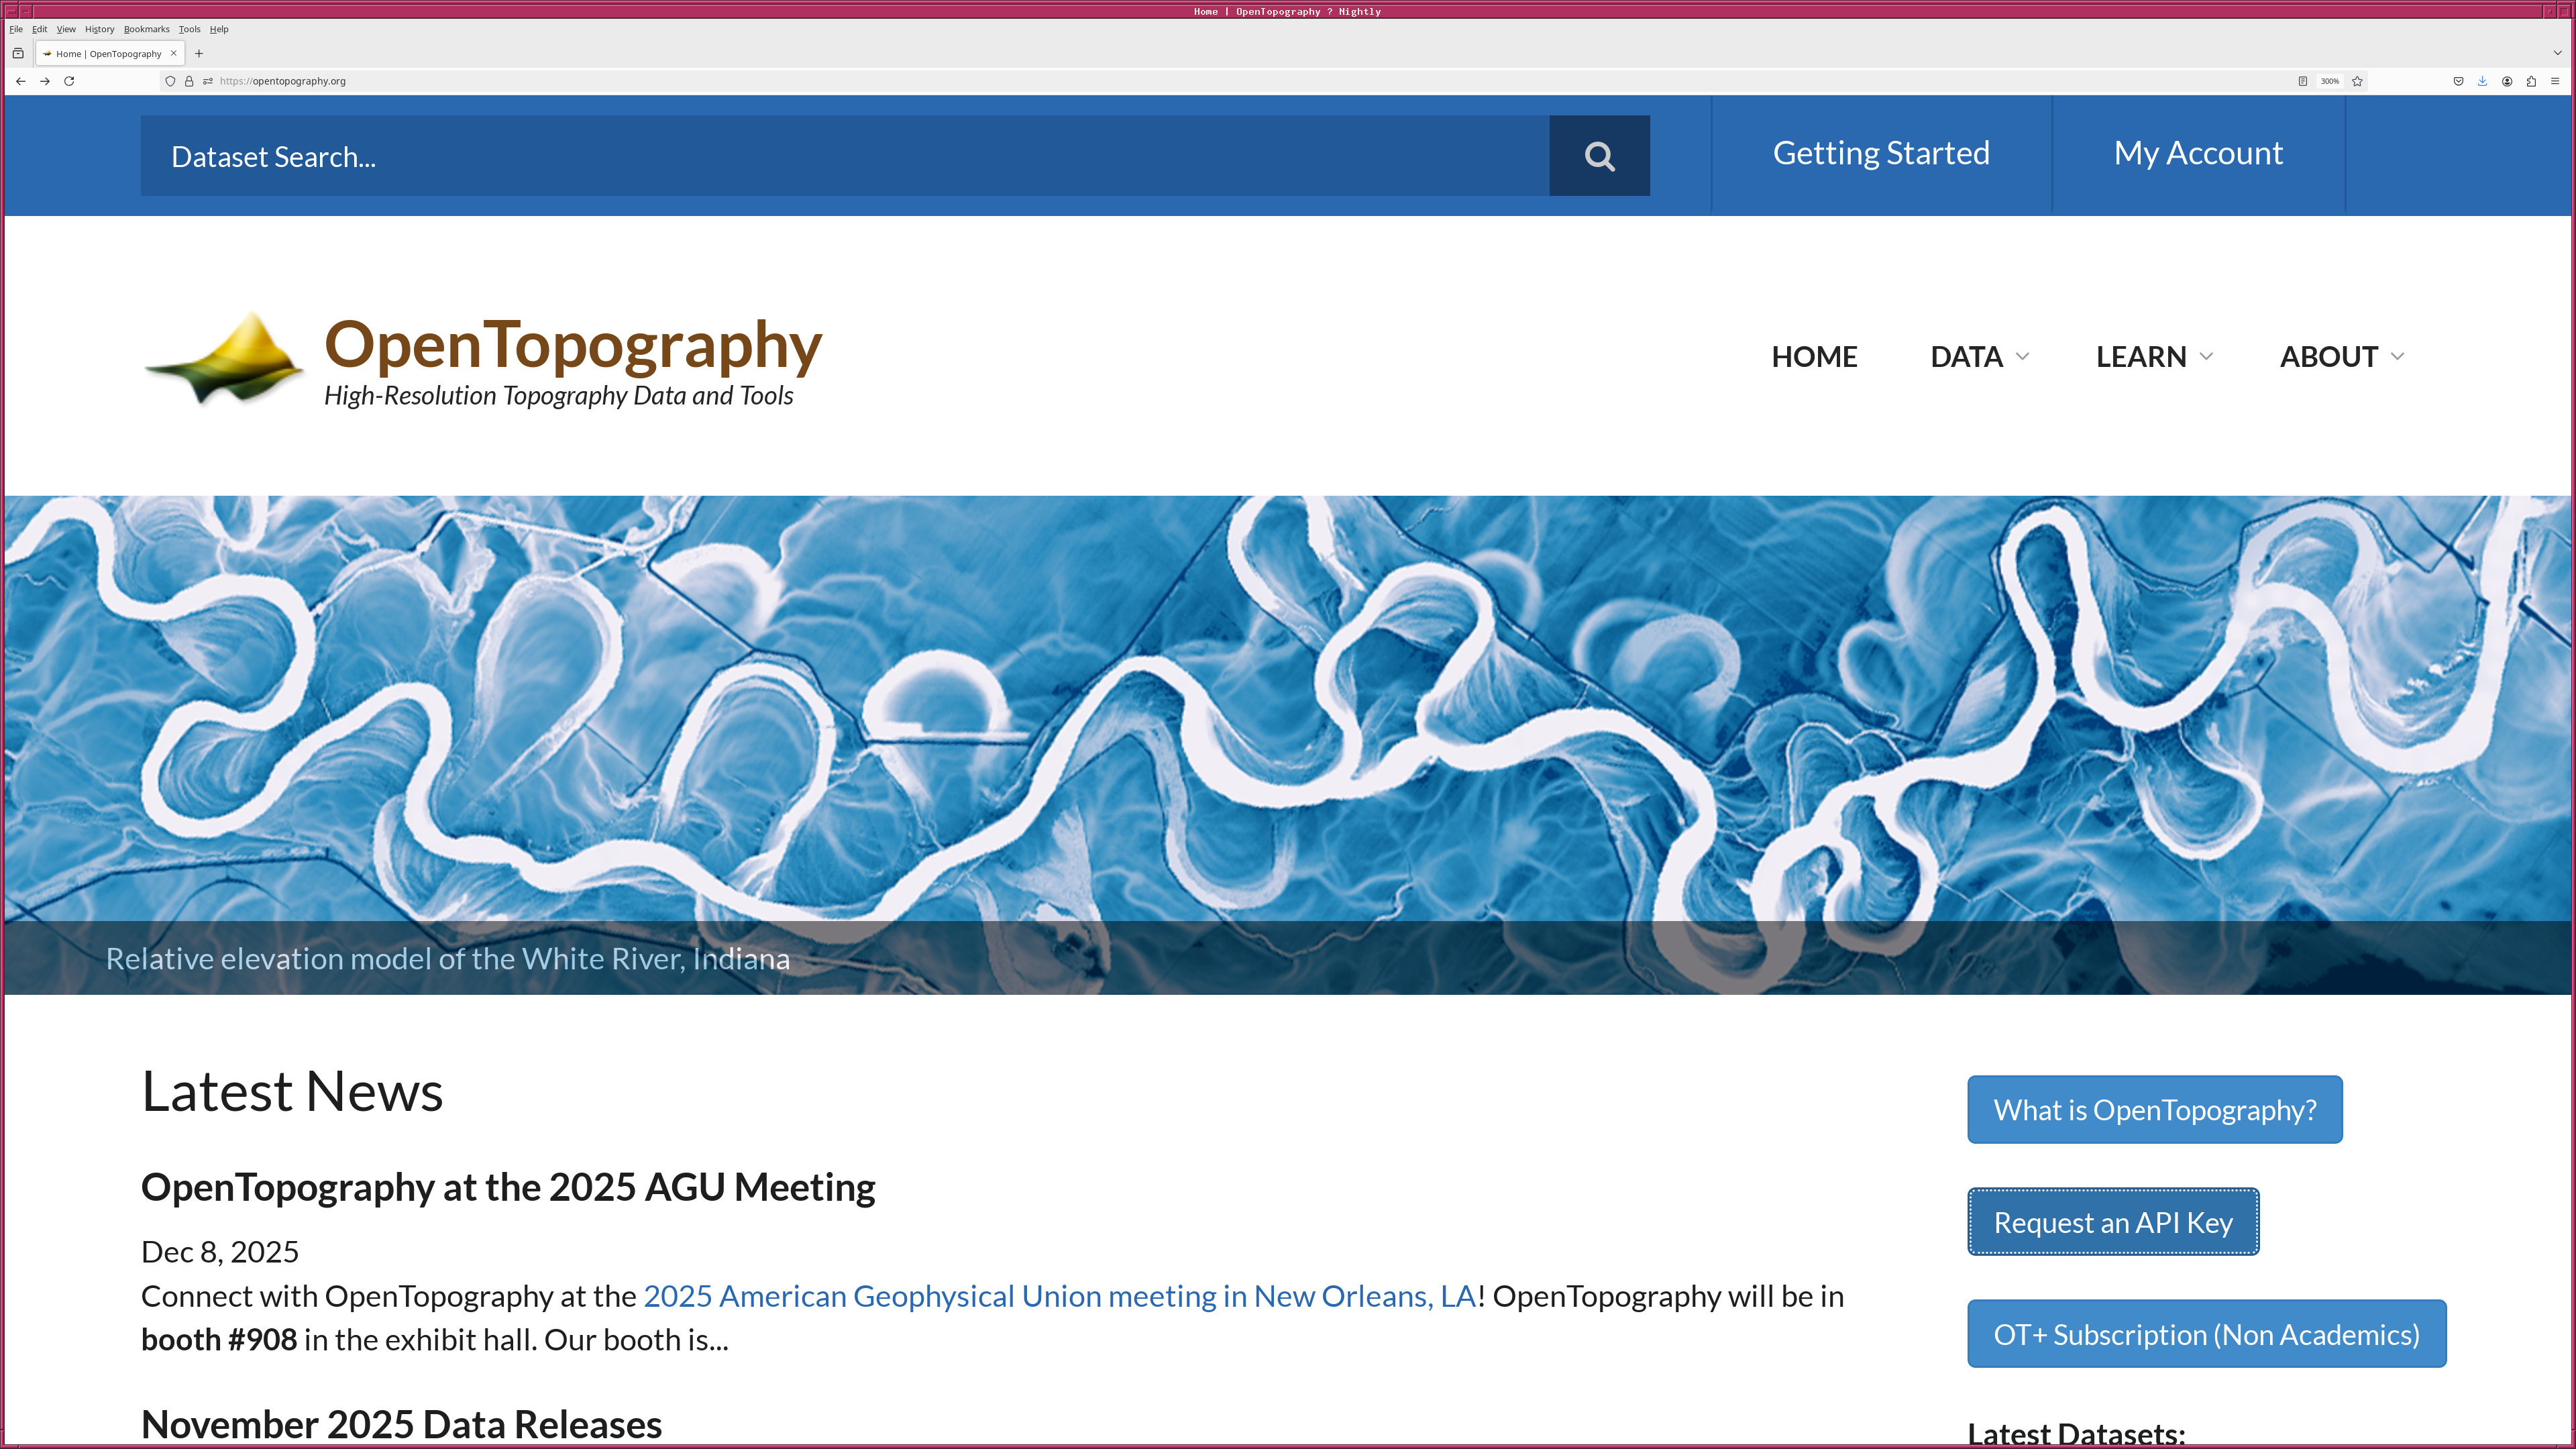
Task: Click the Request an API Key button
Action: coord(2112,1221)
